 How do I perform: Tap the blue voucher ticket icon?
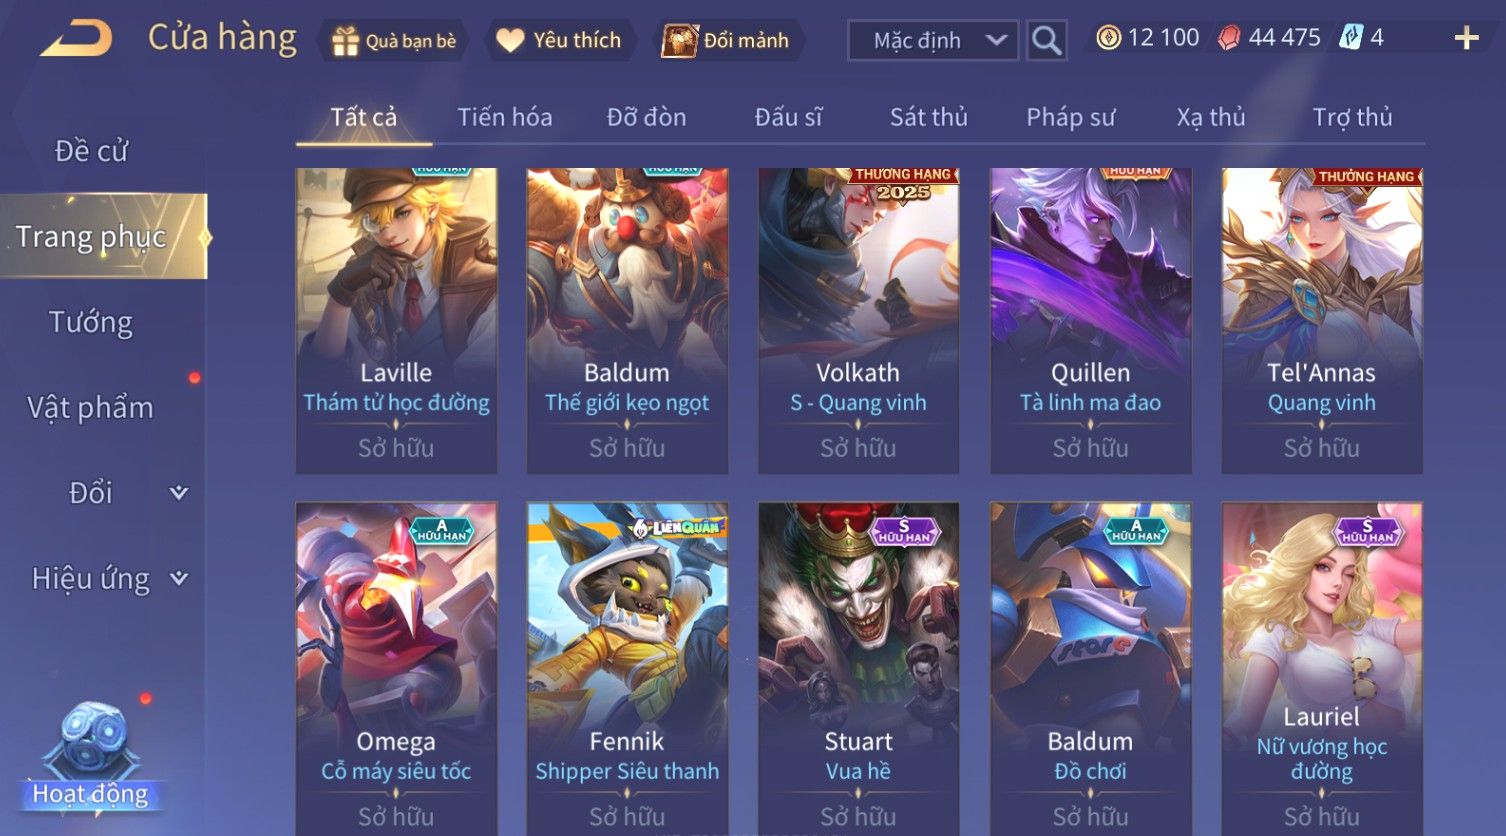pos(1351,38)
